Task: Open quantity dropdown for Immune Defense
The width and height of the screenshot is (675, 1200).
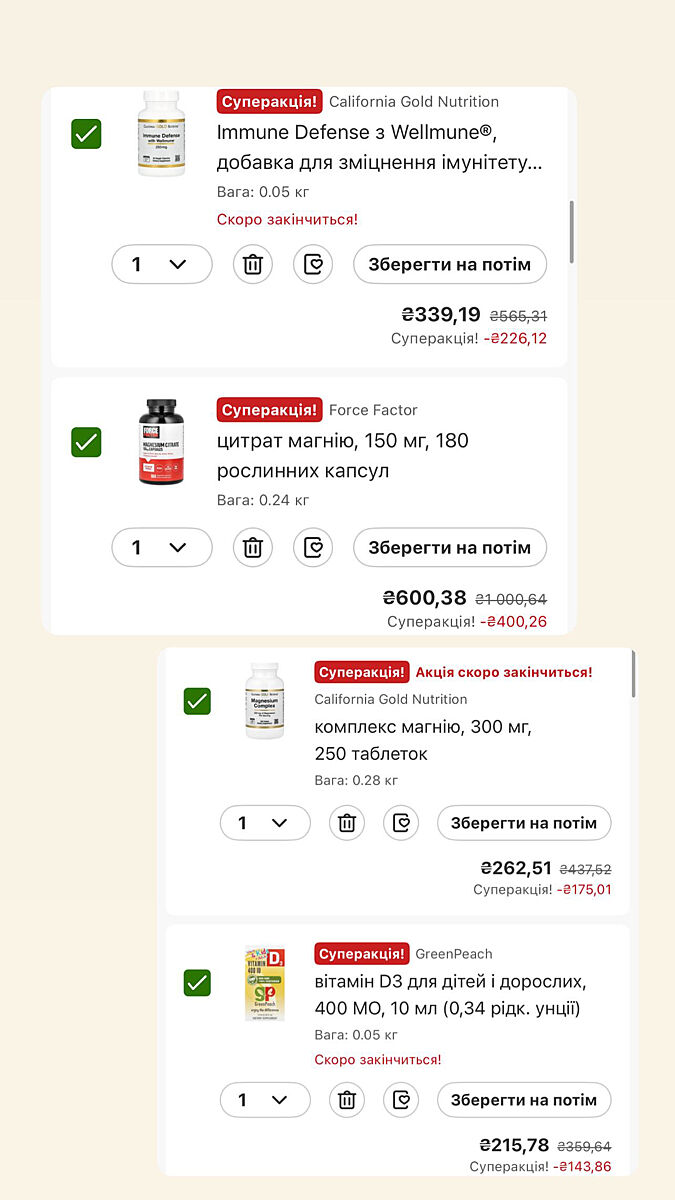Action: 162,265
